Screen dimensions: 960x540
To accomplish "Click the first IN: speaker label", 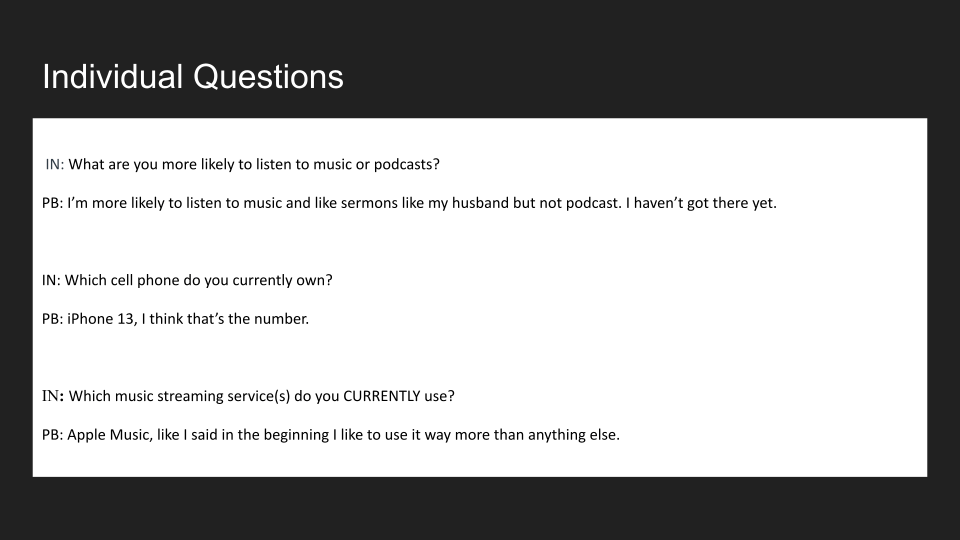I will point(54,164).
